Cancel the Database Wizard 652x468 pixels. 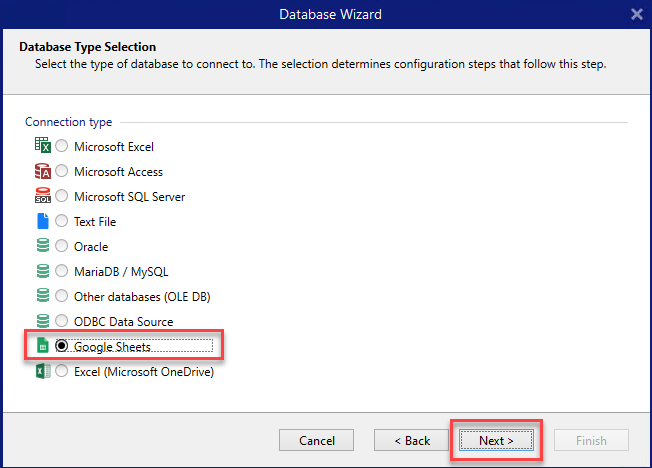316,440
